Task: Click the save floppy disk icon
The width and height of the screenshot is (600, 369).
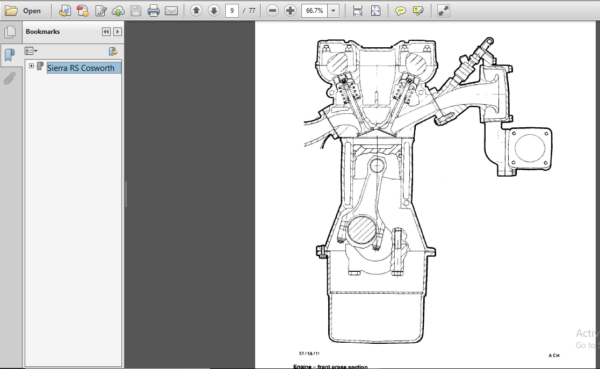Action: click(136, 11)
